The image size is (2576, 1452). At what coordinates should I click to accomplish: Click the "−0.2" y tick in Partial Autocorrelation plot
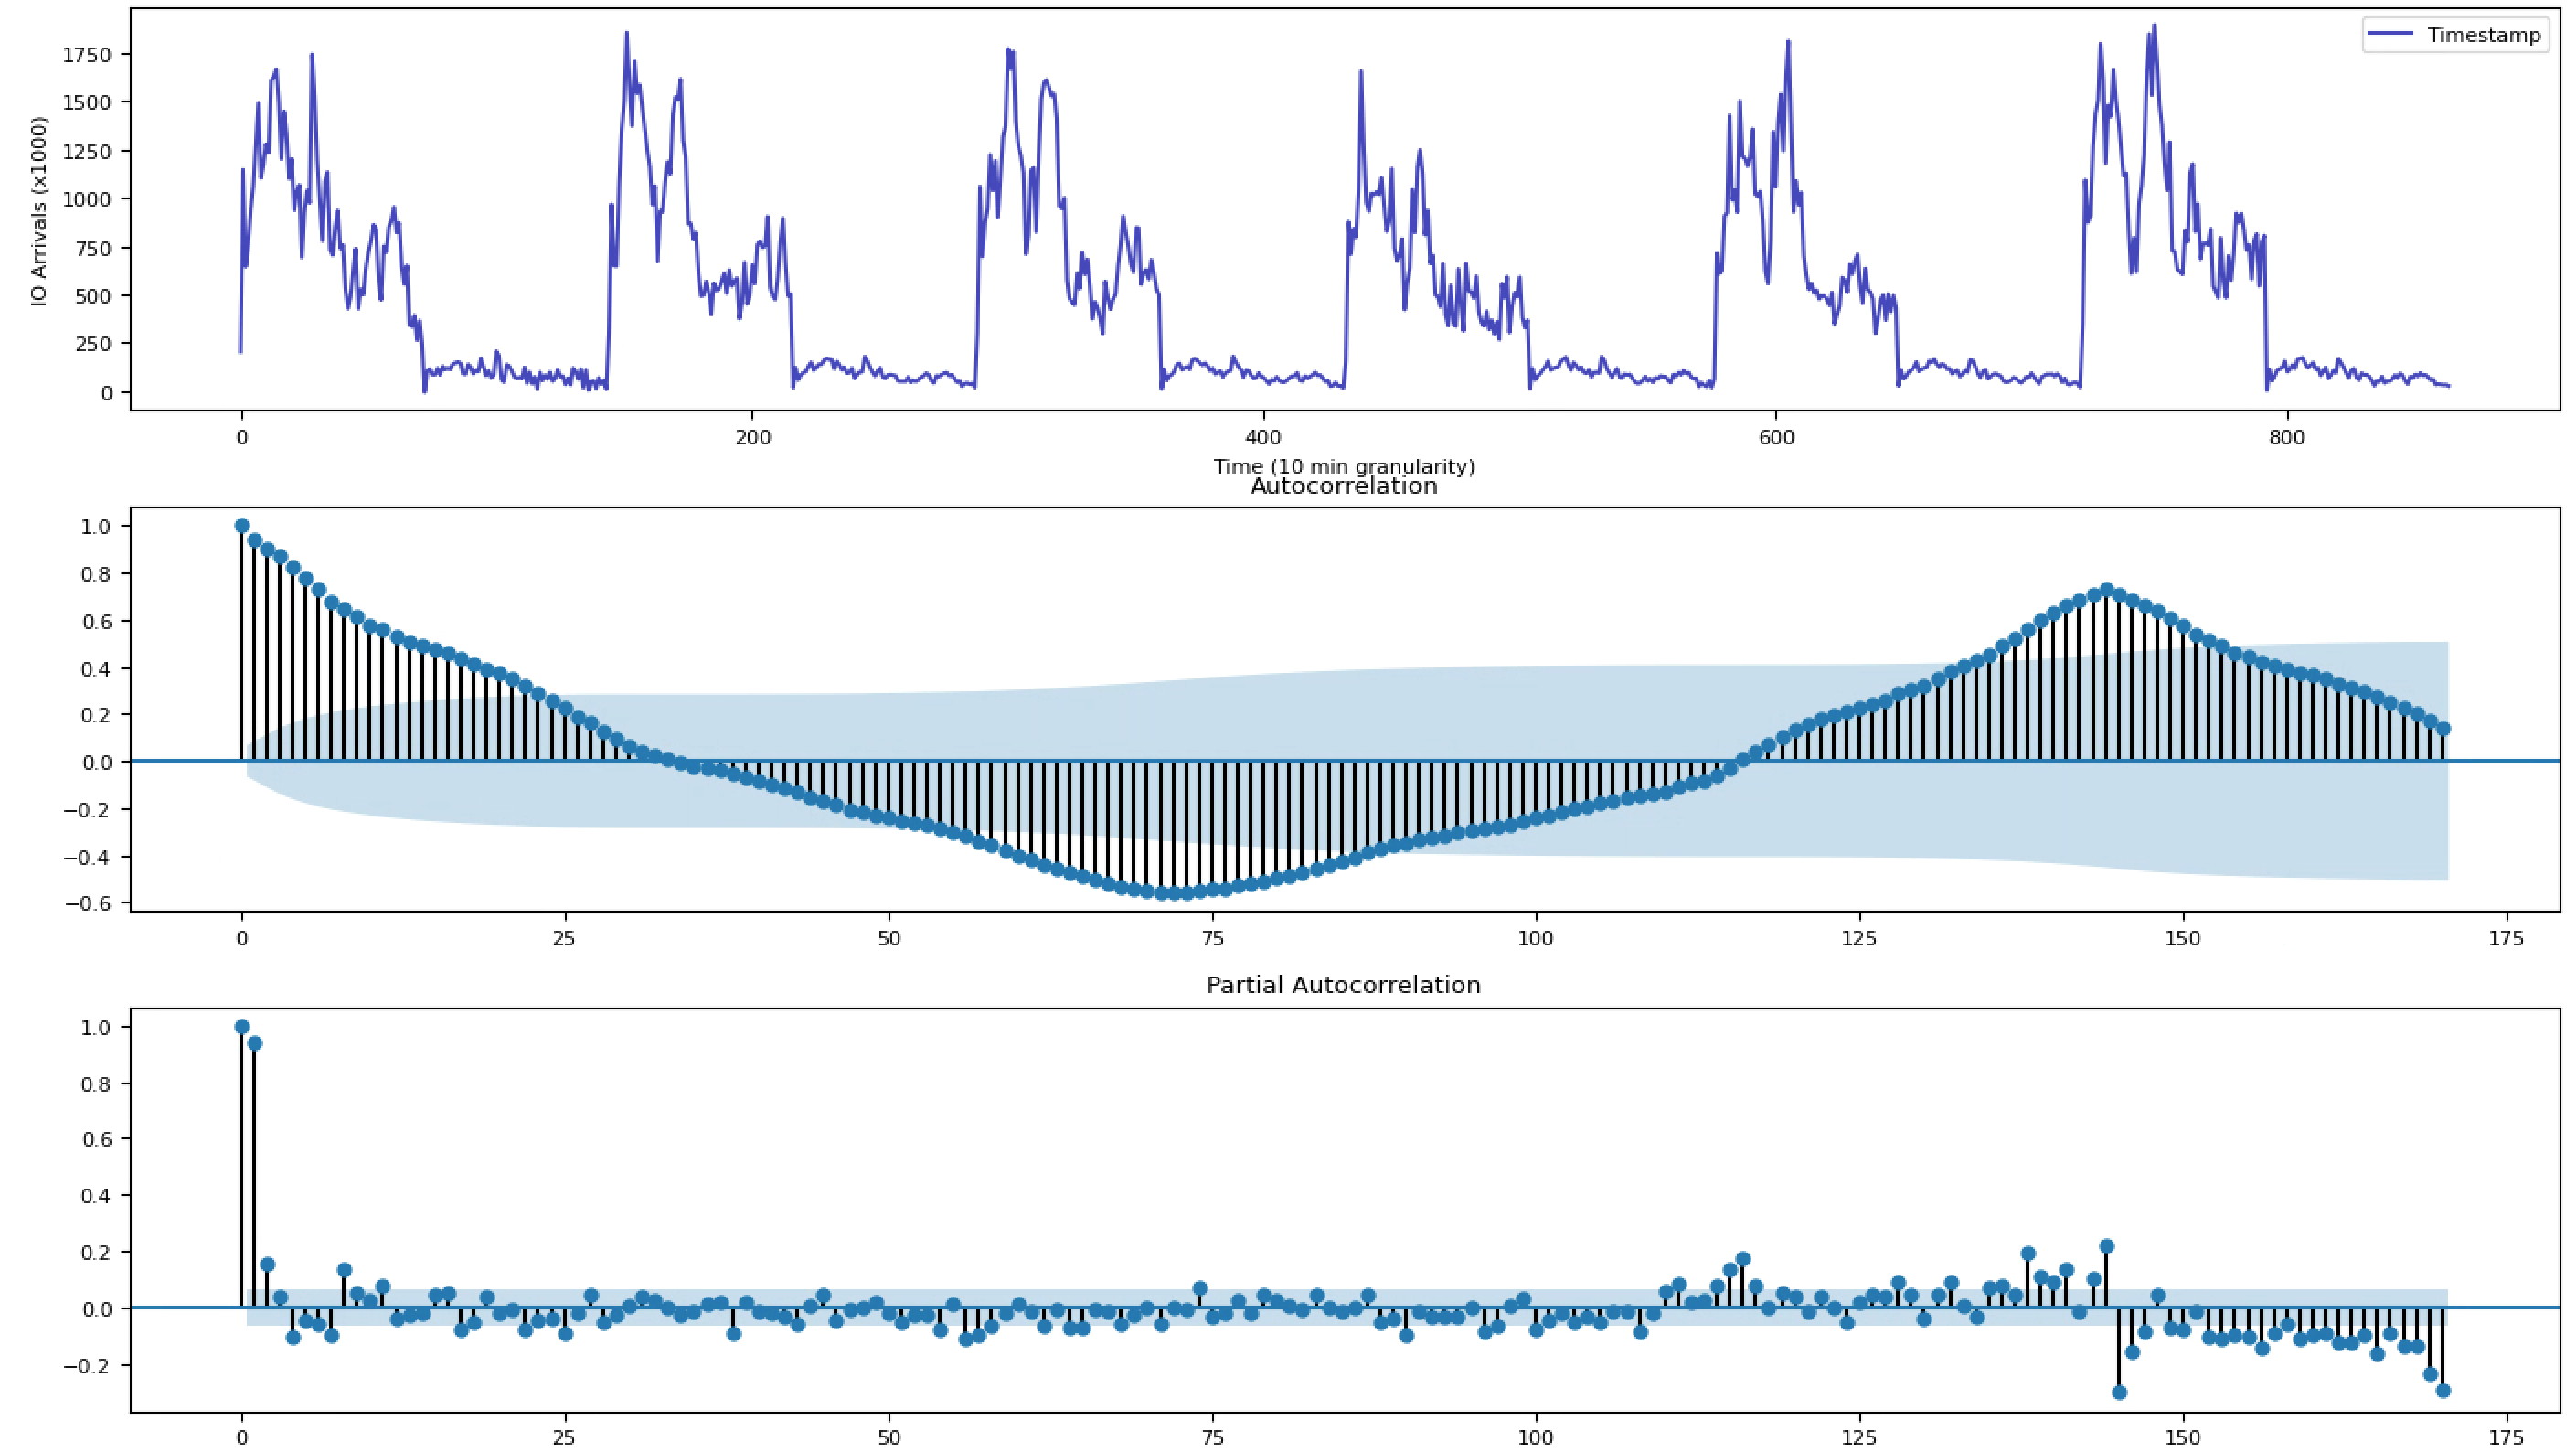point(86,1365)
